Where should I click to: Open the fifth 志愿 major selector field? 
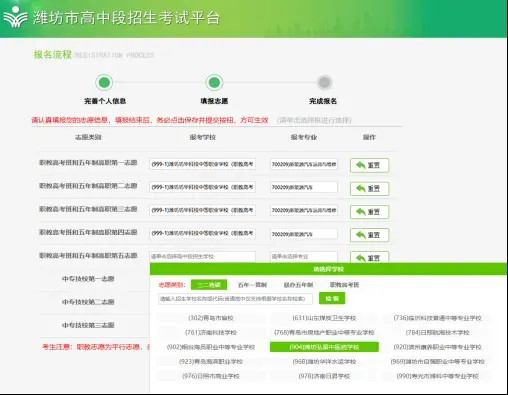[x=304, y=257]
